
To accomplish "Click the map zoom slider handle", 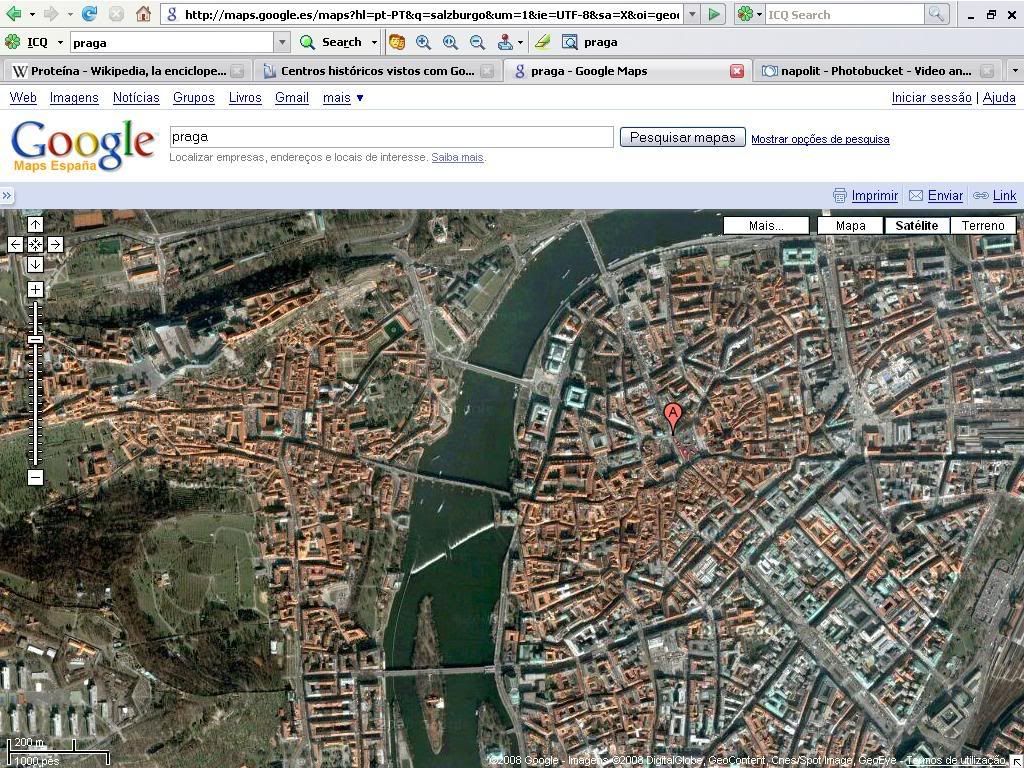I will [35, 340].
